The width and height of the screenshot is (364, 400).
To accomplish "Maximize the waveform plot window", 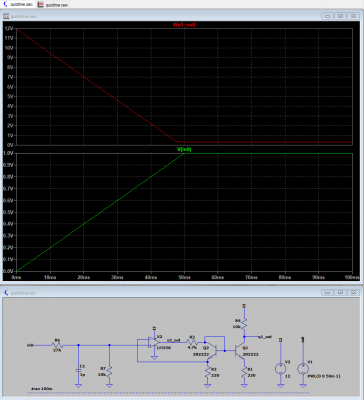I will 340,16.
